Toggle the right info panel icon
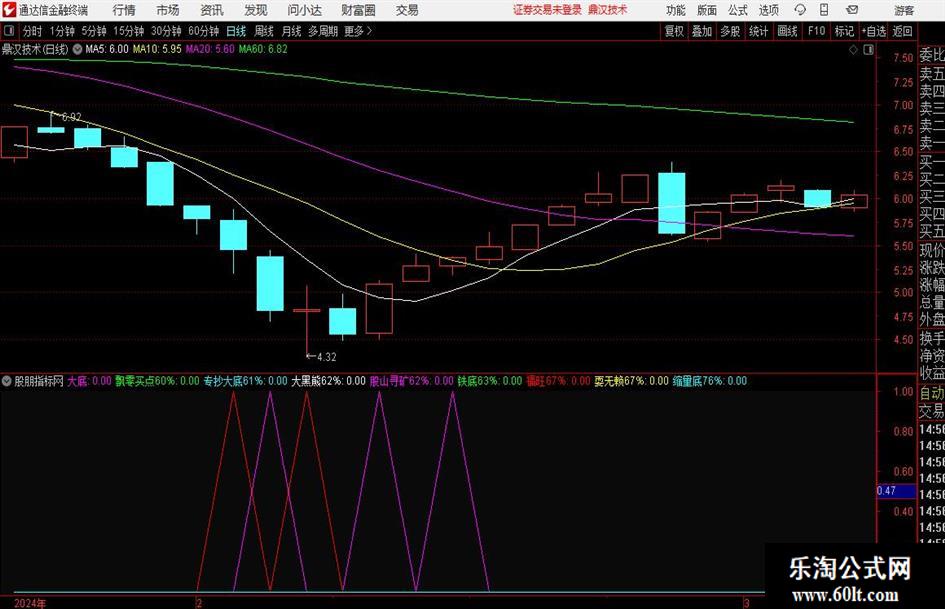945x609 pixels. (868, 50)
